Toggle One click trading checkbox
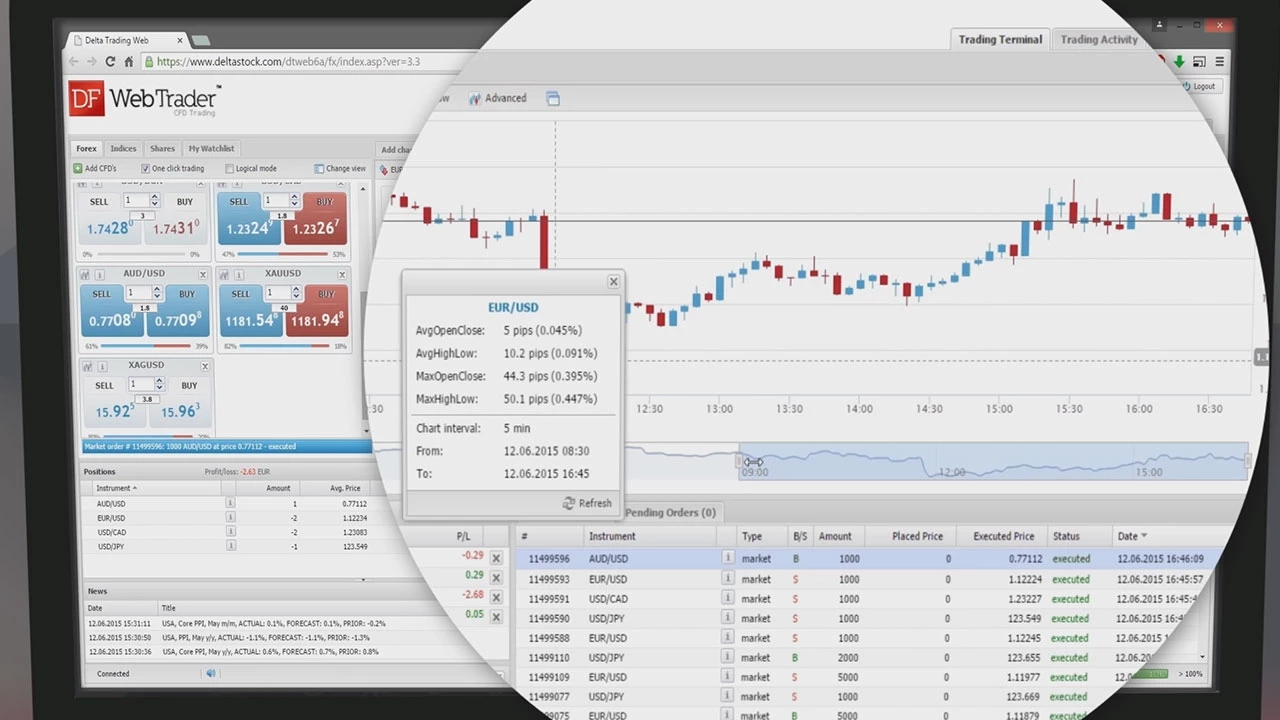Screen dimensions: 1280x720 pos(146,169)
